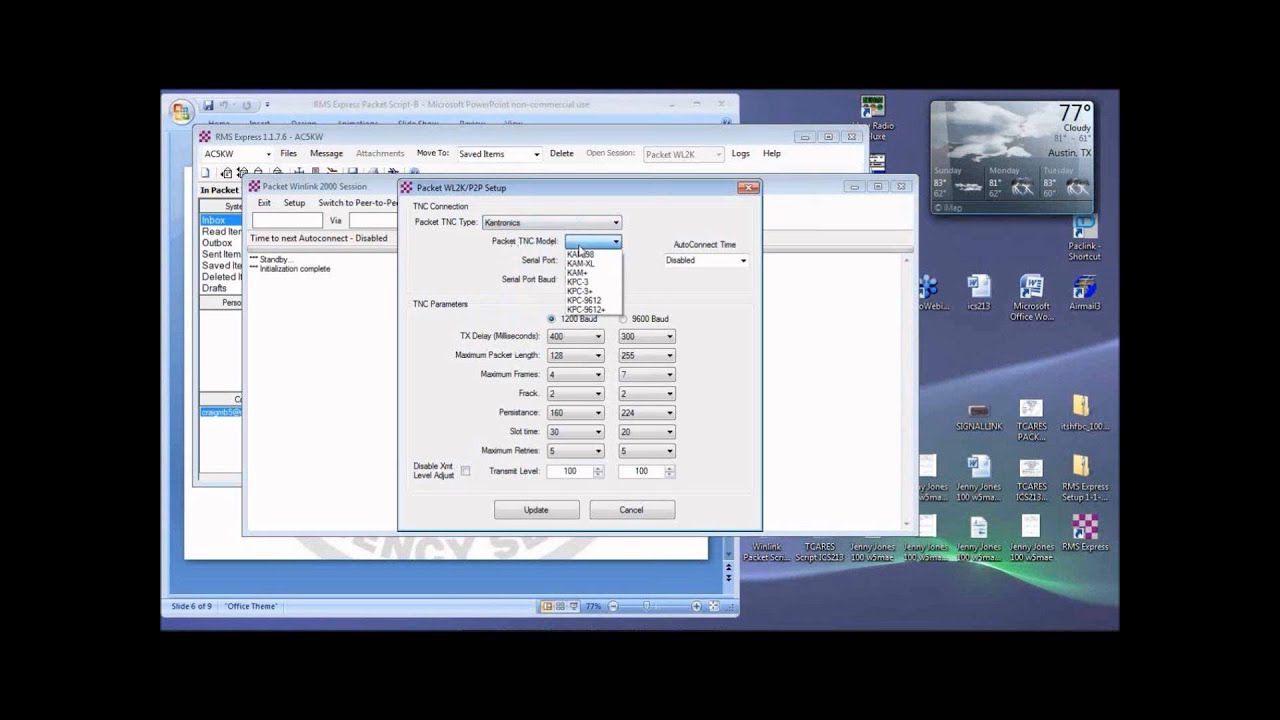1280x720 pixels.
Task: Click the PowerPoint Office button
Action: (181, 110)
